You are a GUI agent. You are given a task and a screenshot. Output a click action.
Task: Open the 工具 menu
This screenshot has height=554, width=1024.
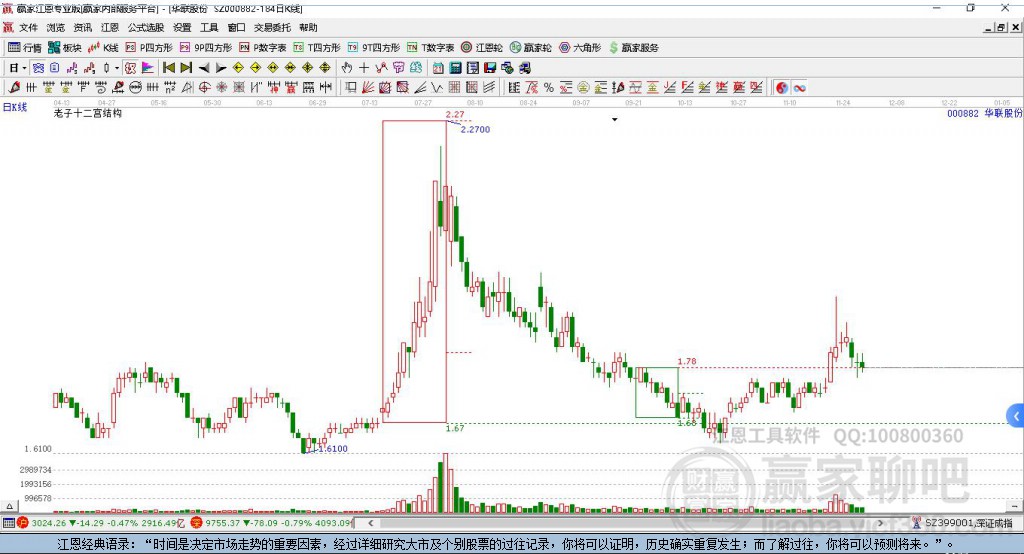209,27
